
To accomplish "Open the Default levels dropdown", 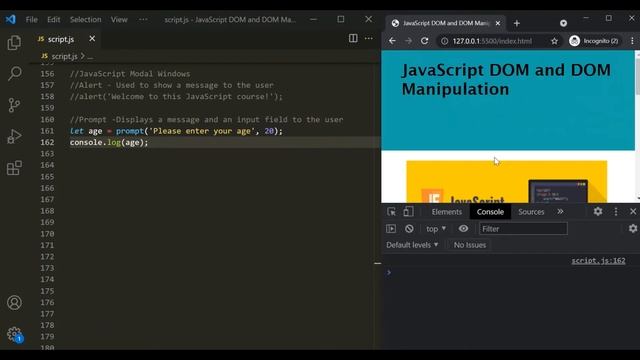I will [412, 245].
